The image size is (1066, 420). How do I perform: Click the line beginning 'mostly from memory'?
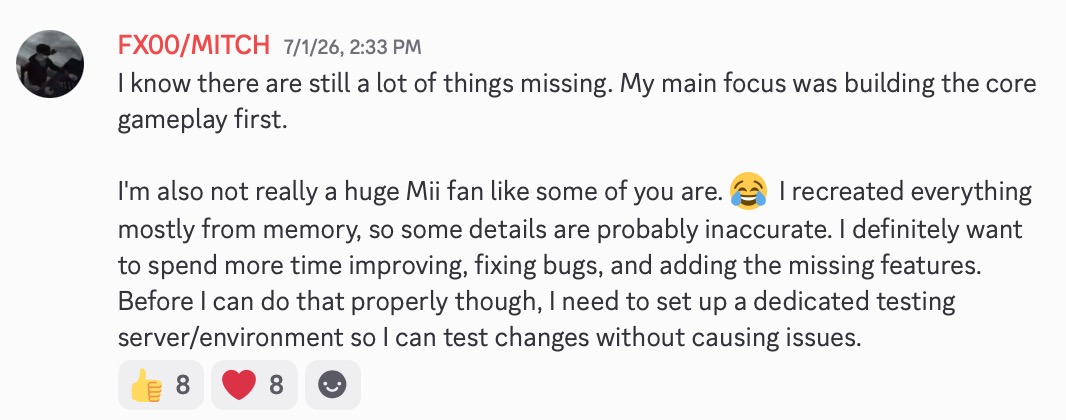tap(570, 230)
